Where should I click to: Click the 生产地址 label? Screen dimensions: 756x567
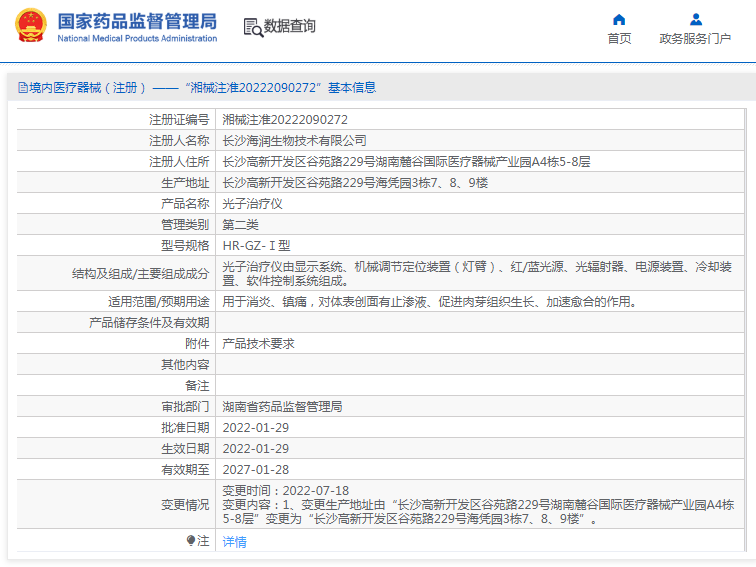pyautogui.click(x=185, y=183)
